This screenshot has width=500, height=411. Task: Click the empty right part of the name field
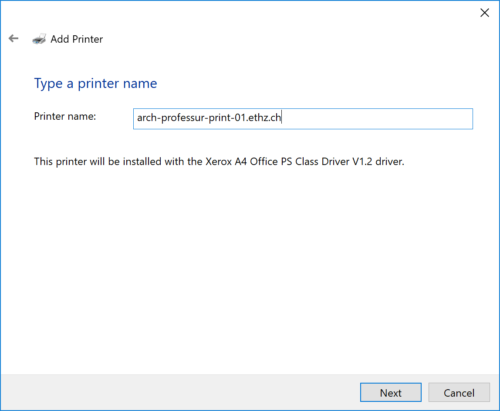(x=377, y=119)
